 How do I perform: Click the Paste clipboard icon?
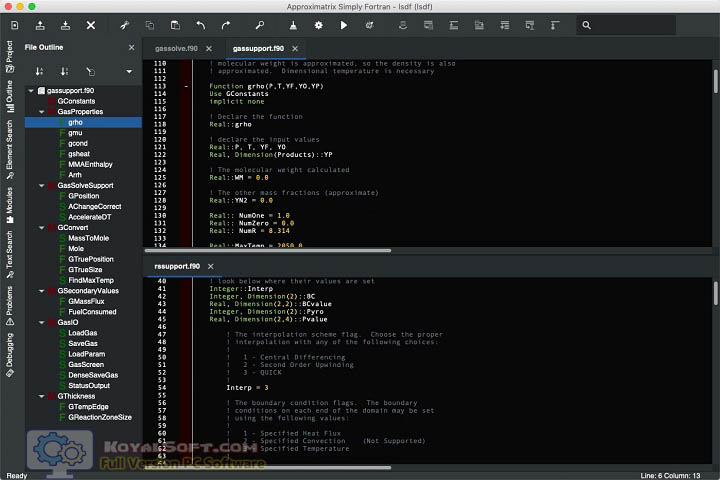coord(175,25)
